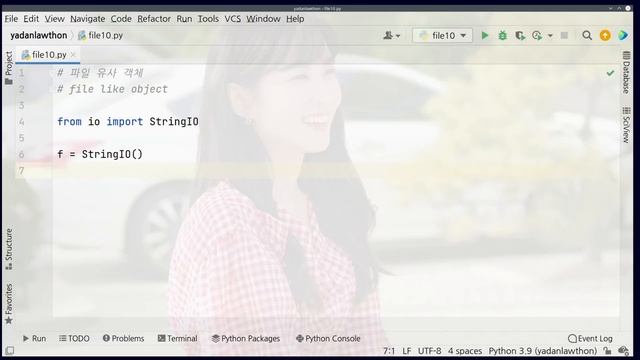Image resolution: width=640 pixels, height=360 pixels.
Task: Click file10.py in the breadcrumb bar
Action: click(100, 36)
